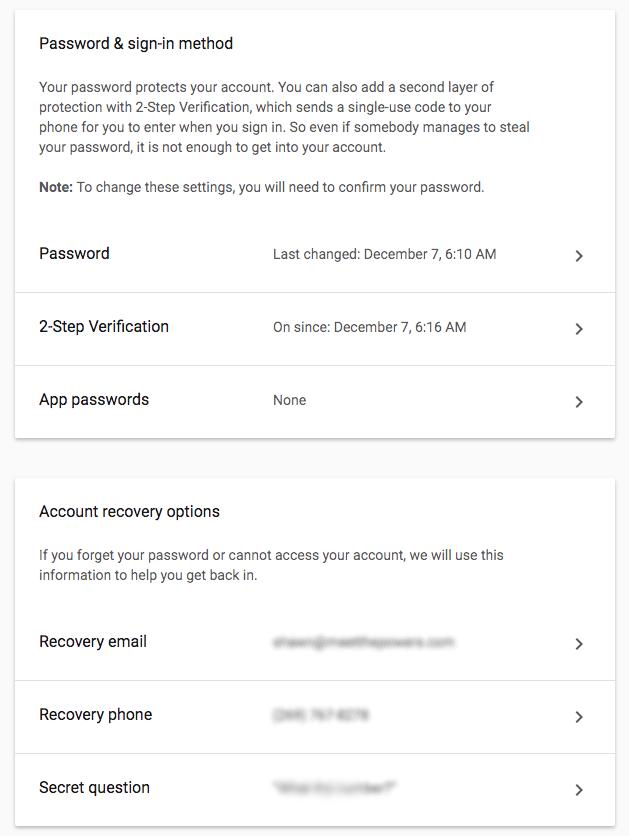
Task: Open the App passwords label
Action: [x=94, y=400]
